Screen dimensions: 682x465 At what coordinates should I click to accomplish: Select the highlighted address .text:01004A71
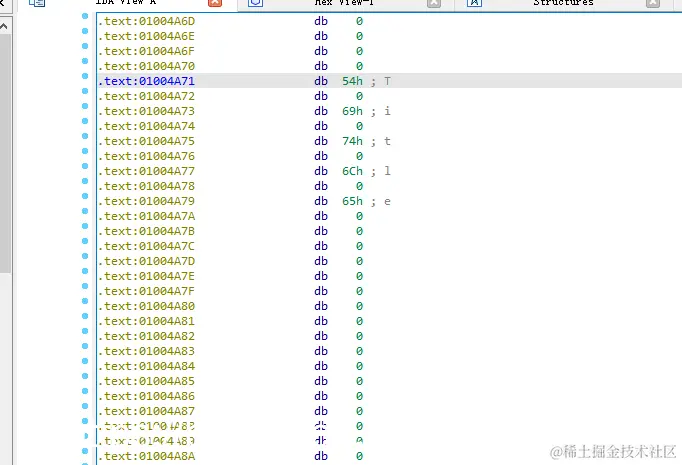(x=147, y=81)
